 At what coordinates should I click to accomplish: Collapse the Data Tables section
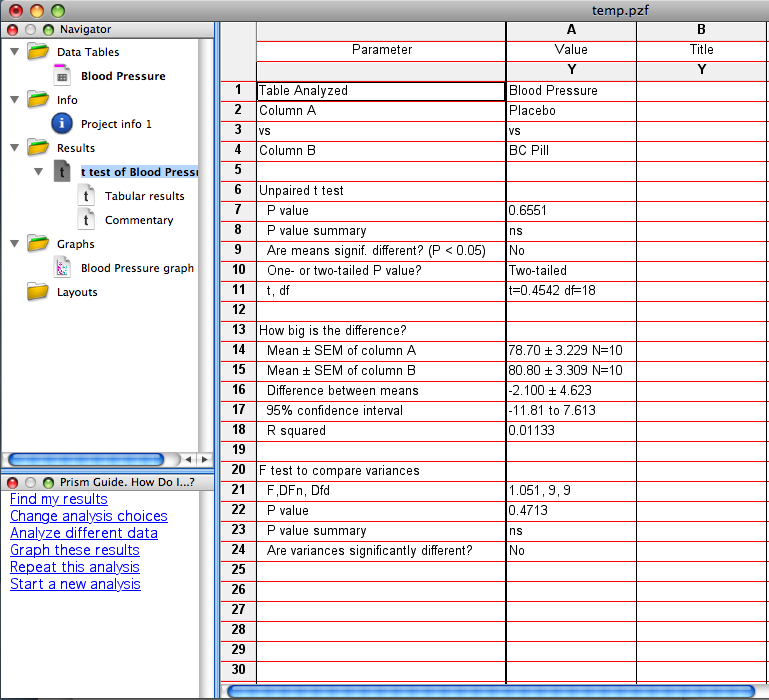click(14, 52)
